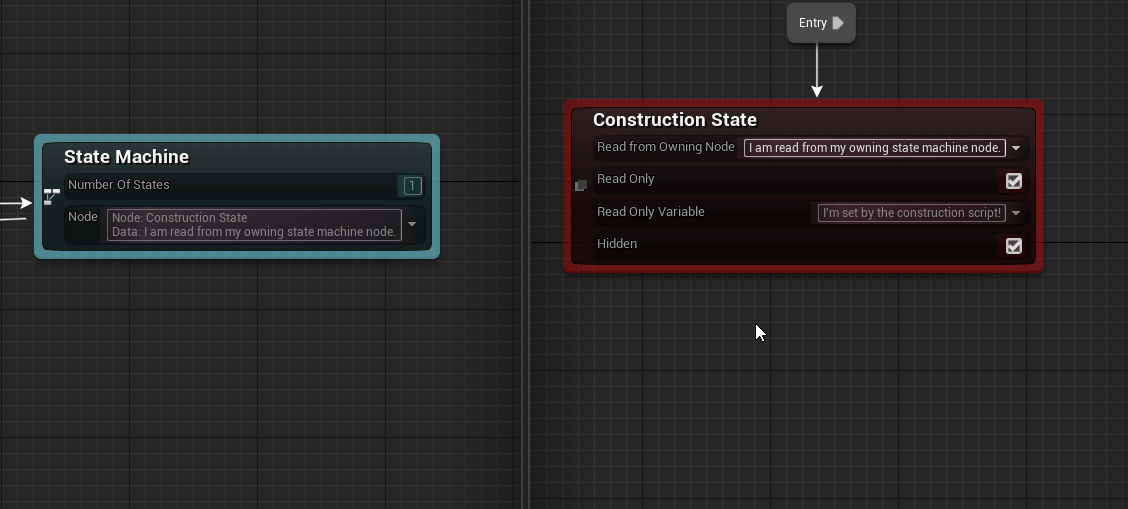
Task: Click the Number Of States value box
Action: point(411,186)
